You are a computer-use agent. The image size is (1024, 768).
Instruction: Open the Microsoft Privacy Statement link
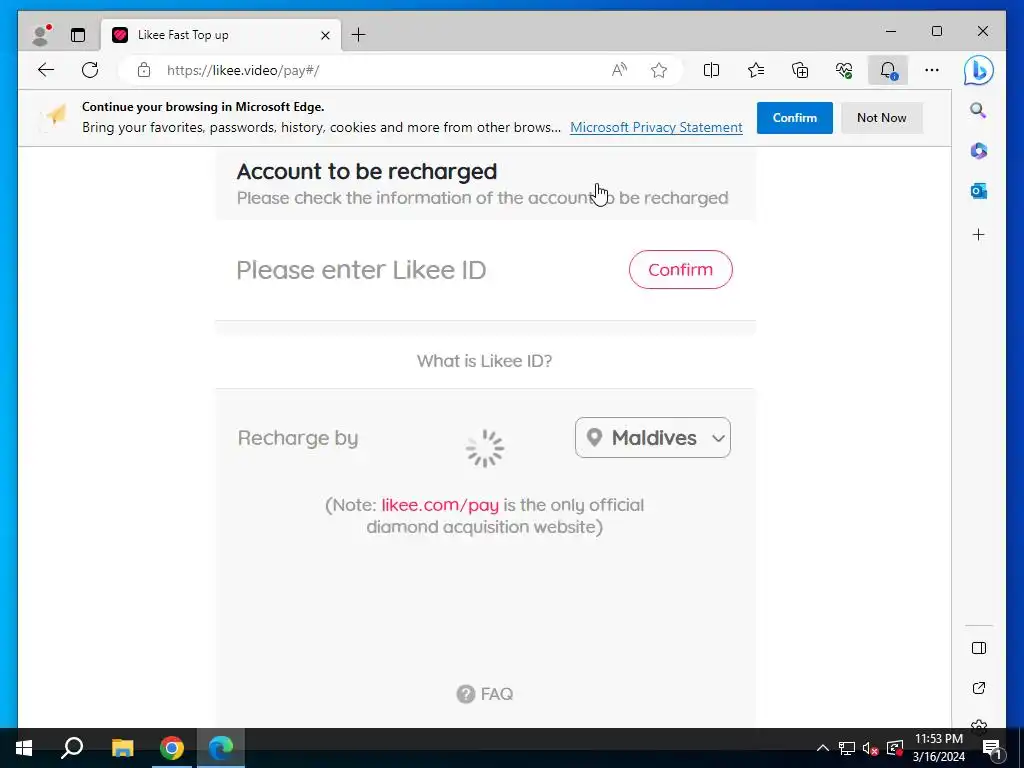point(656,127)
